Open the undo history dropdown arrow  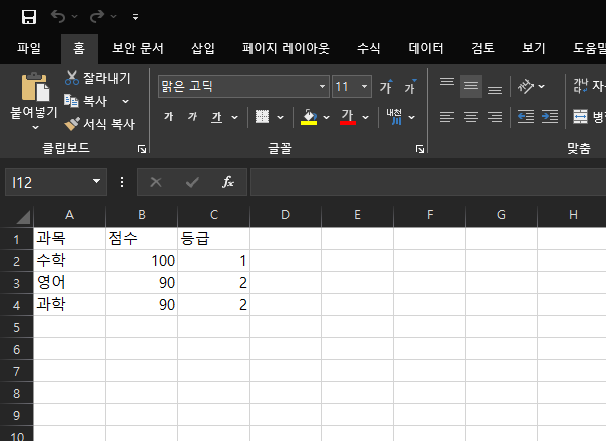tap(75, 17)
